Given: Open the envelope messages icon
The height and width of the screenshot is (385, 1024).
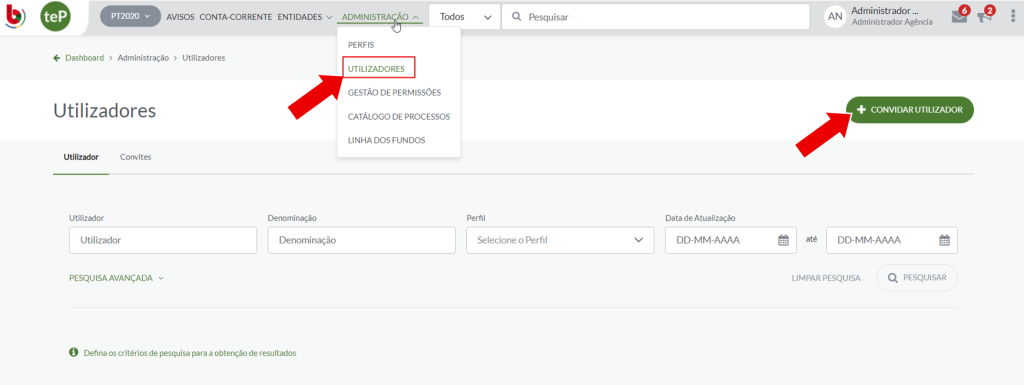Looking at the screenshot, I should (x=959, y=17).
